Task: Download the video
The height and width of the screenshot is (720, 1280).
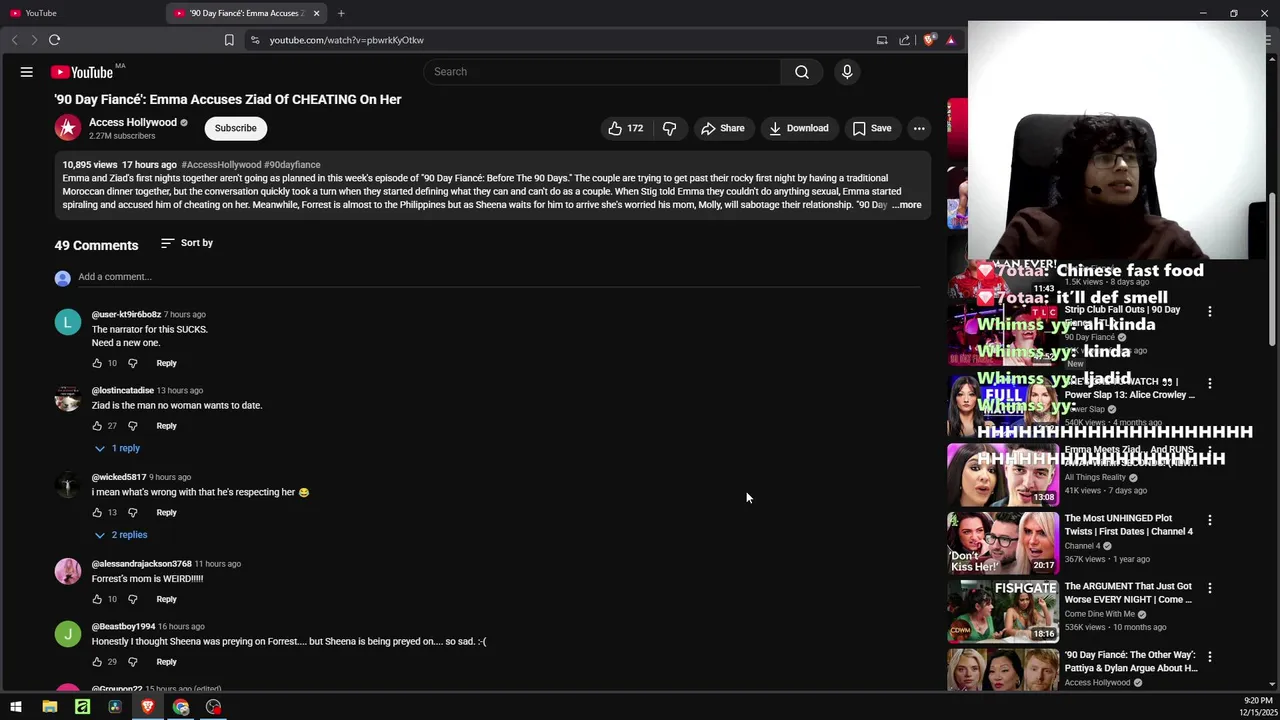Action: pyautogui.click(x=798, y=128)
